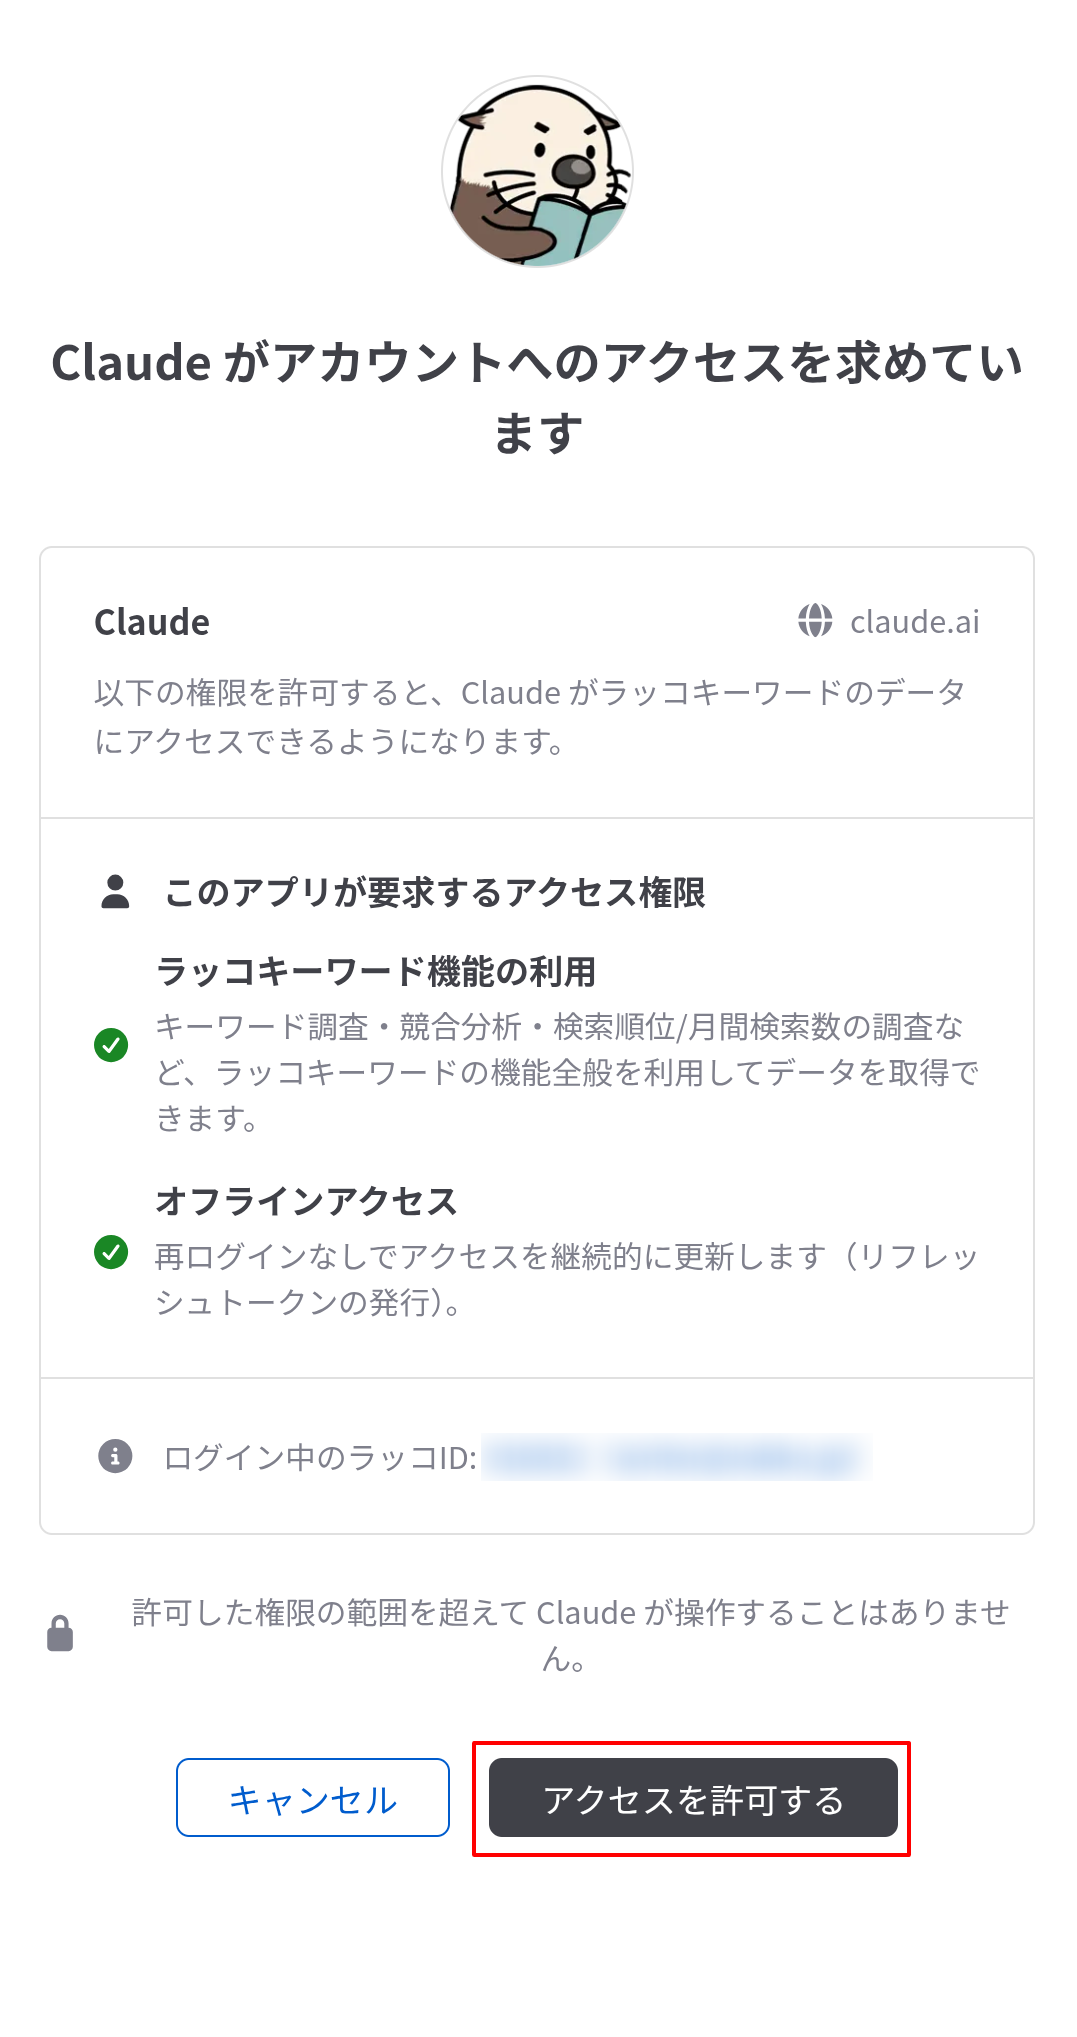Cancel the request with the キャンセル button
Viewport: 1077px width, 2037px height.
[313, 1798]
